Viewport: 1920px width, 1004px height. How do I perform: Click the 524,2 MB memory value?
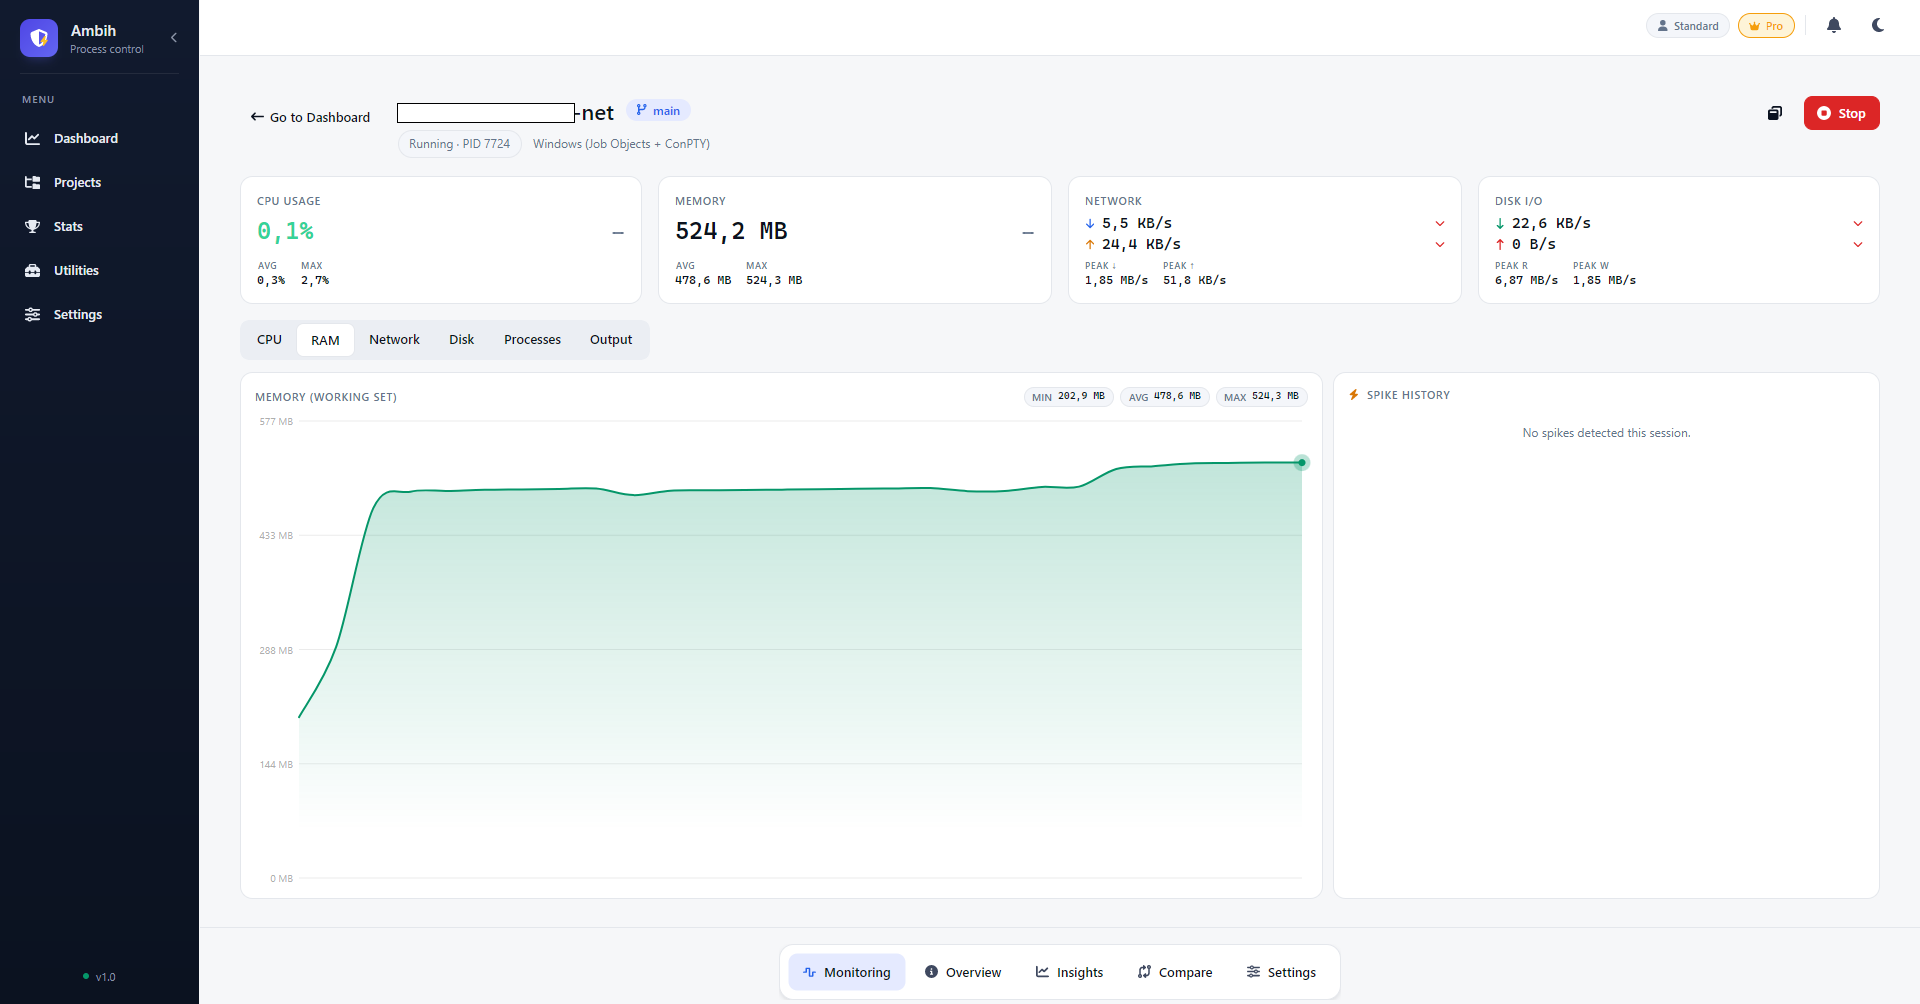pyautogui.click(x=731, y=232)
